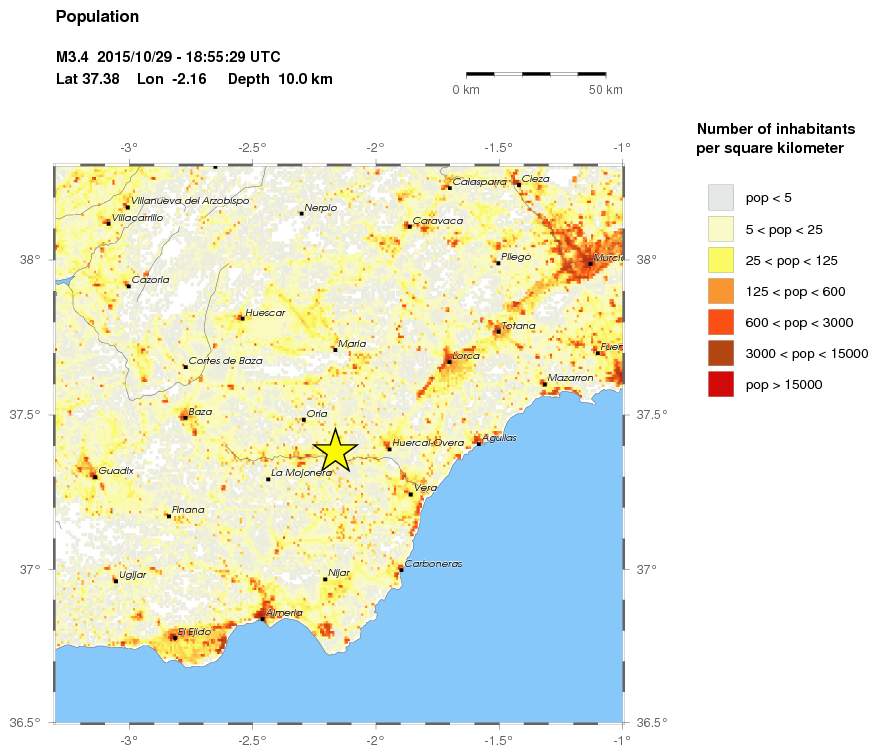
Task: Select the 'Finana' town label
Action: (188, 510)
